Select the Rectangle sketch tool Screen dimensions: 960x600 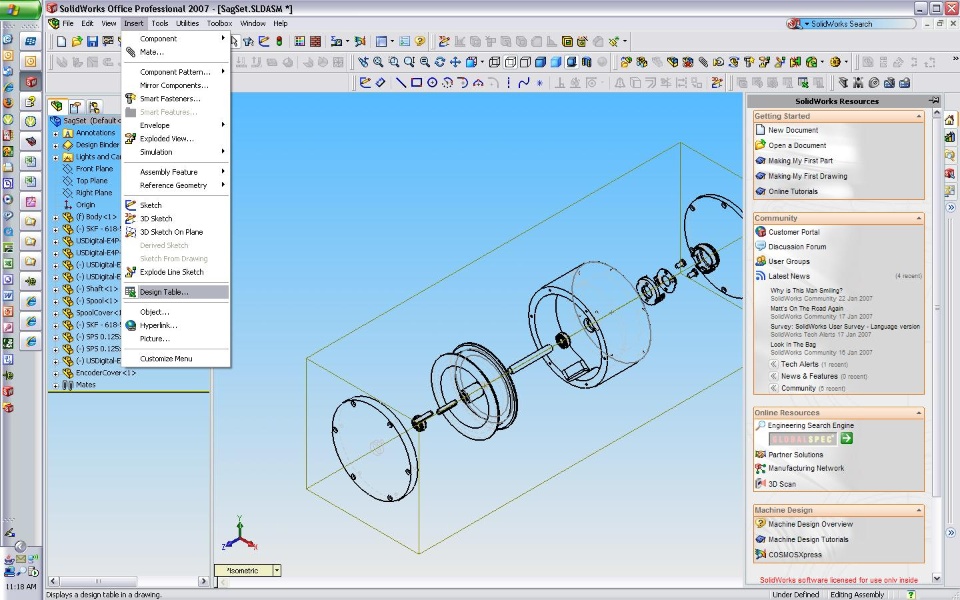(x=416, y=82)
